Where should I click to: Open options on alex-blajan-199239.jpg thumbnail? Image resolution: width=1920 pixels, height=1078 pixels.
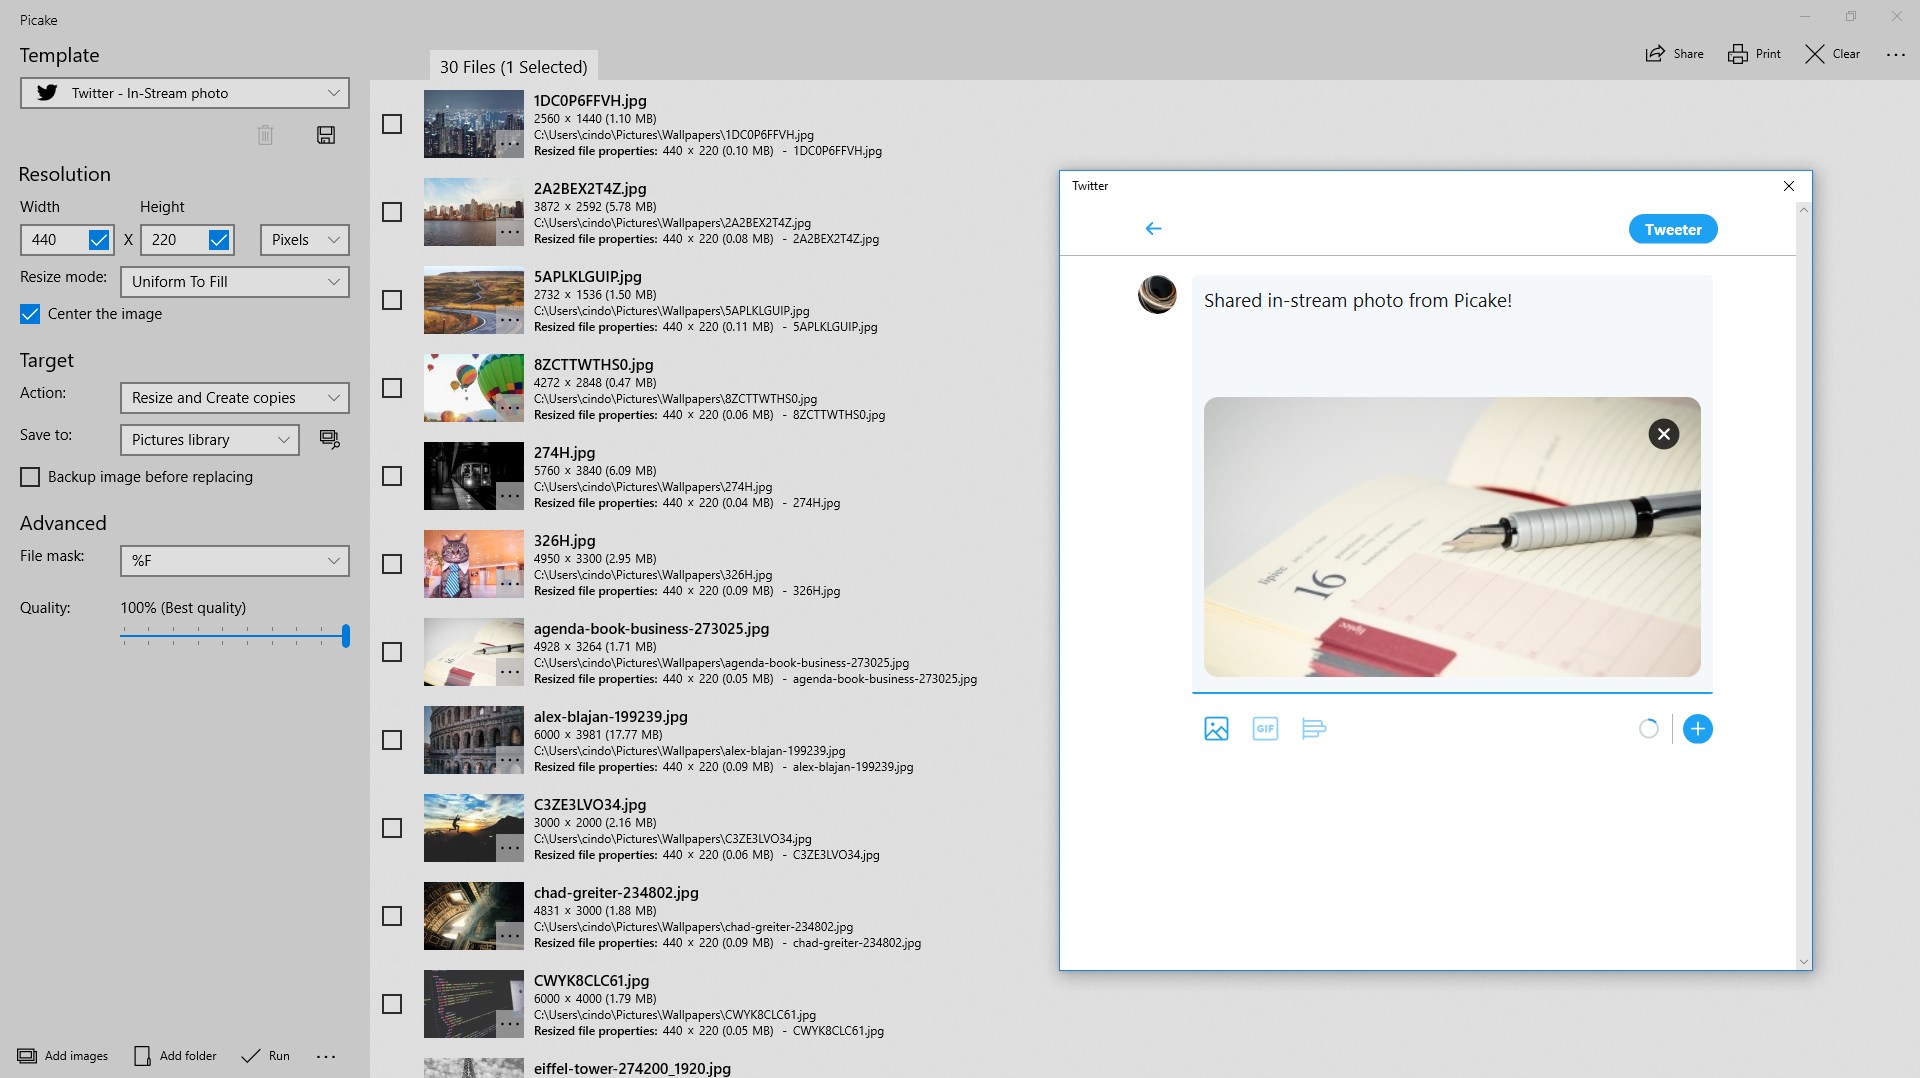[x=510, y=760]
